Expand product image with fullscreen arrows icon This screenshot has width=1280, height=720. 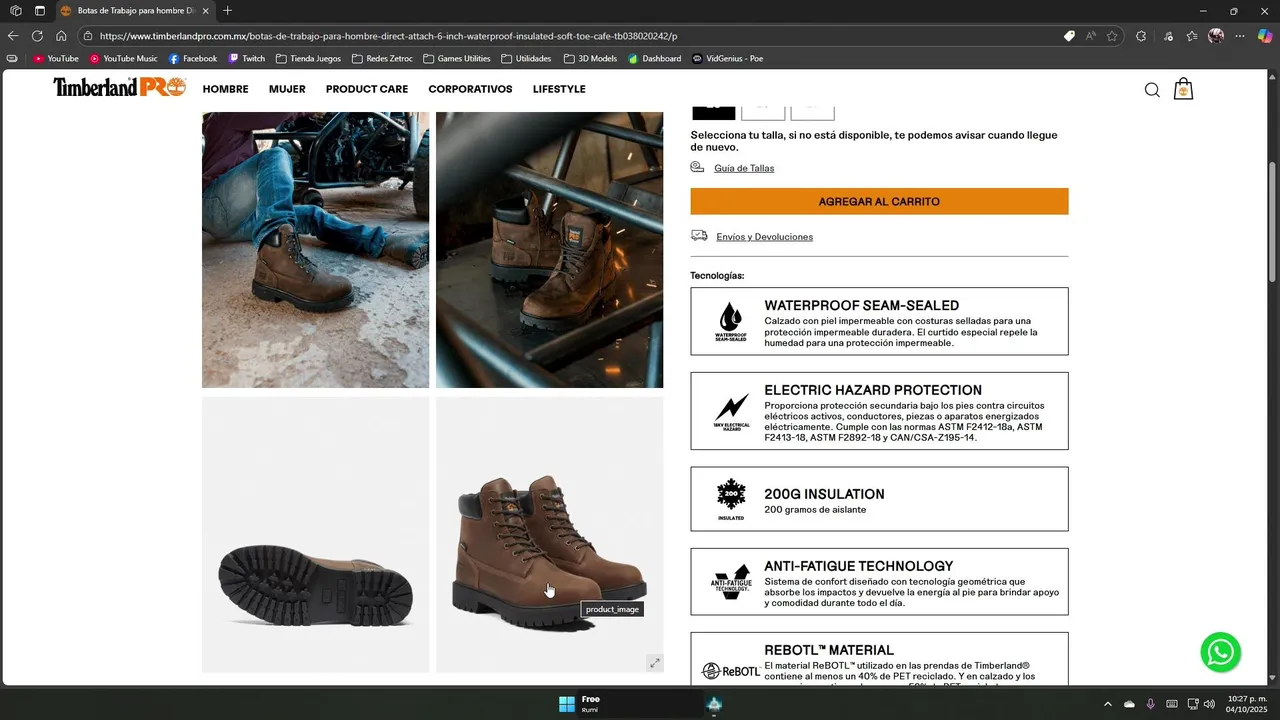654,662
